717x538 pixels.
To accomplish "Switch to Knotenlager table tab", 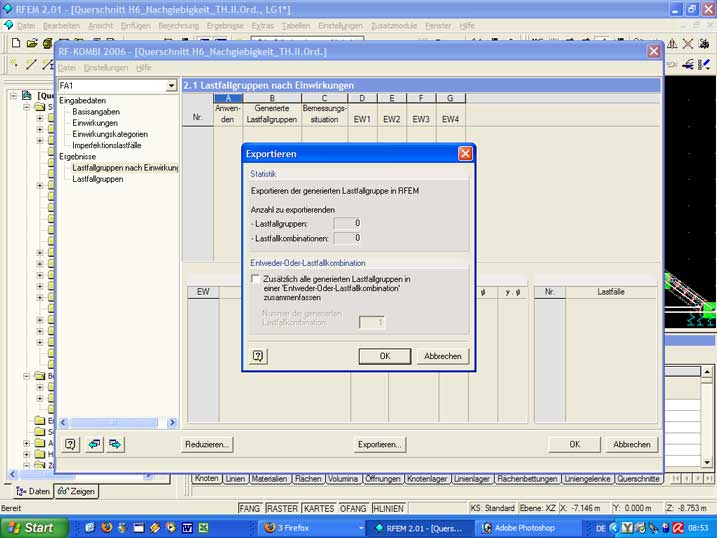I will click(427, 479).
